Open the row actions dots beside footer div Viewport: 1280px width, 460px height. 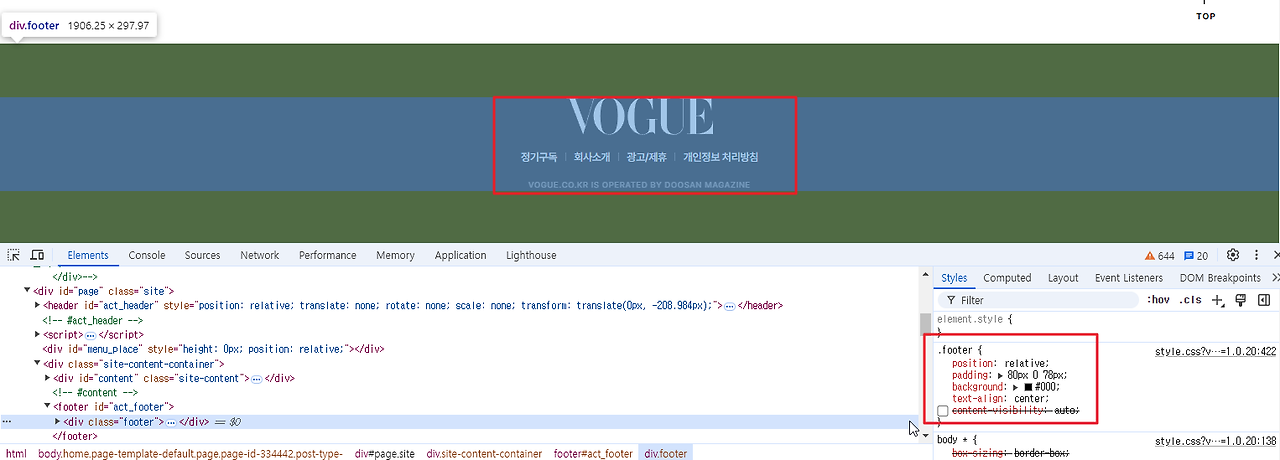click(x=7, y=422)
